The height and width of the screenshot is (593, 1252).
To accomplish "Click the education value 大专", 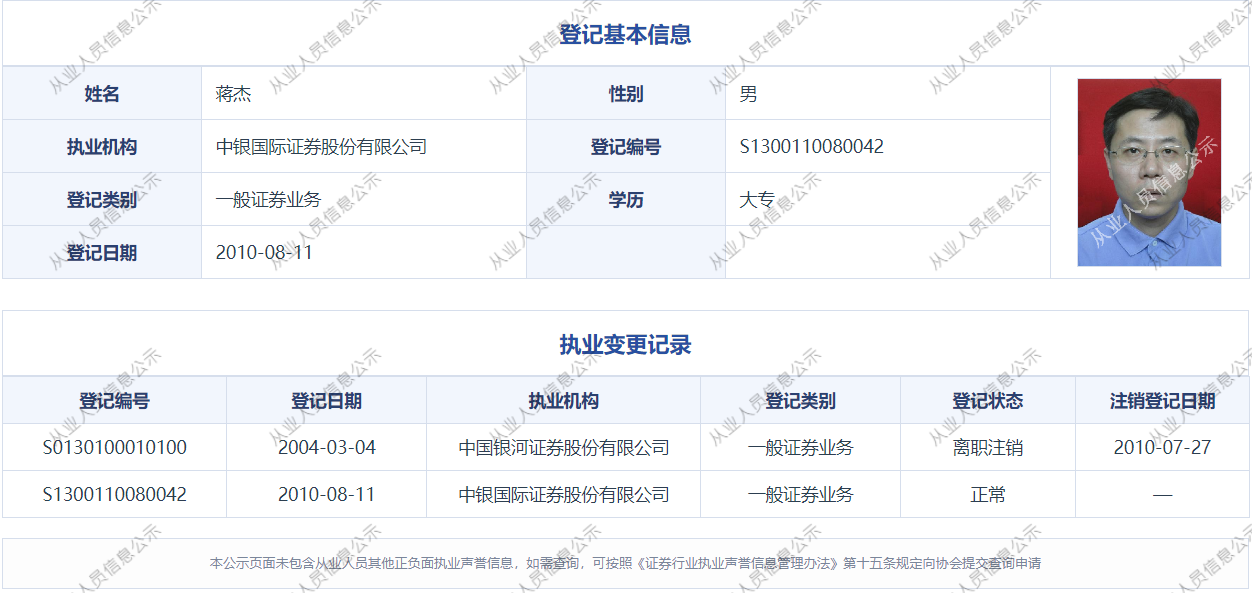I will [x=757, y=200].
